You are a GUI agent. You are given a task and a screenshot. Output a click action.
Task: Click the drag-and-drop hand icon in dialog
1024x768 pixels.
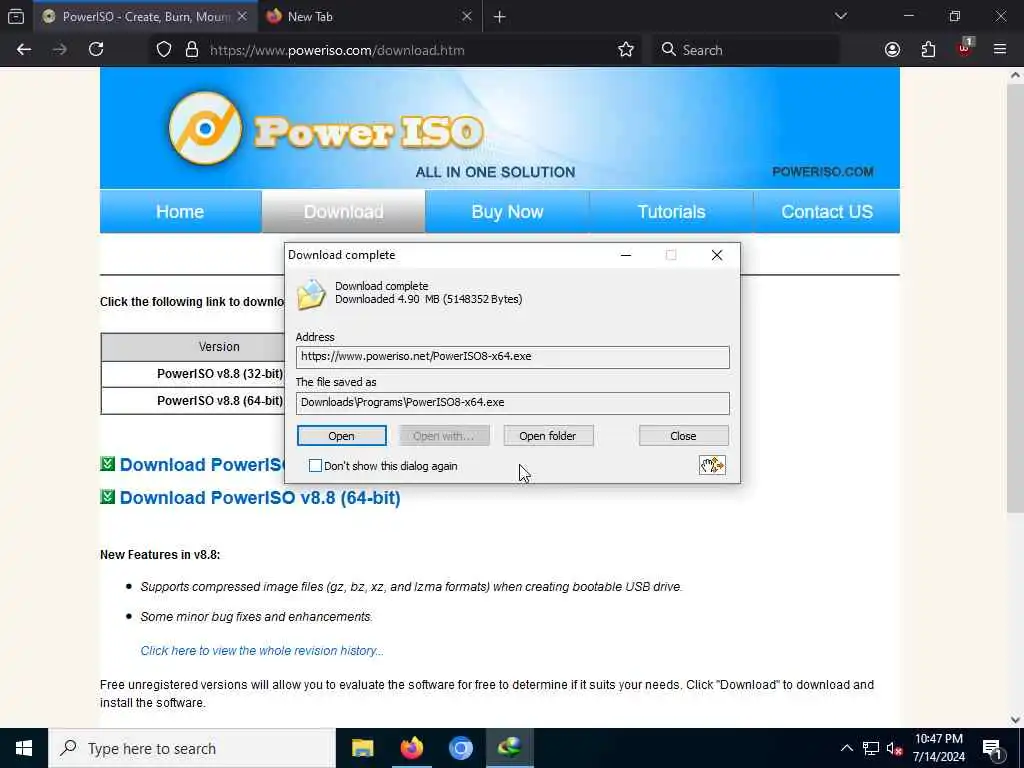click(712, 465)
